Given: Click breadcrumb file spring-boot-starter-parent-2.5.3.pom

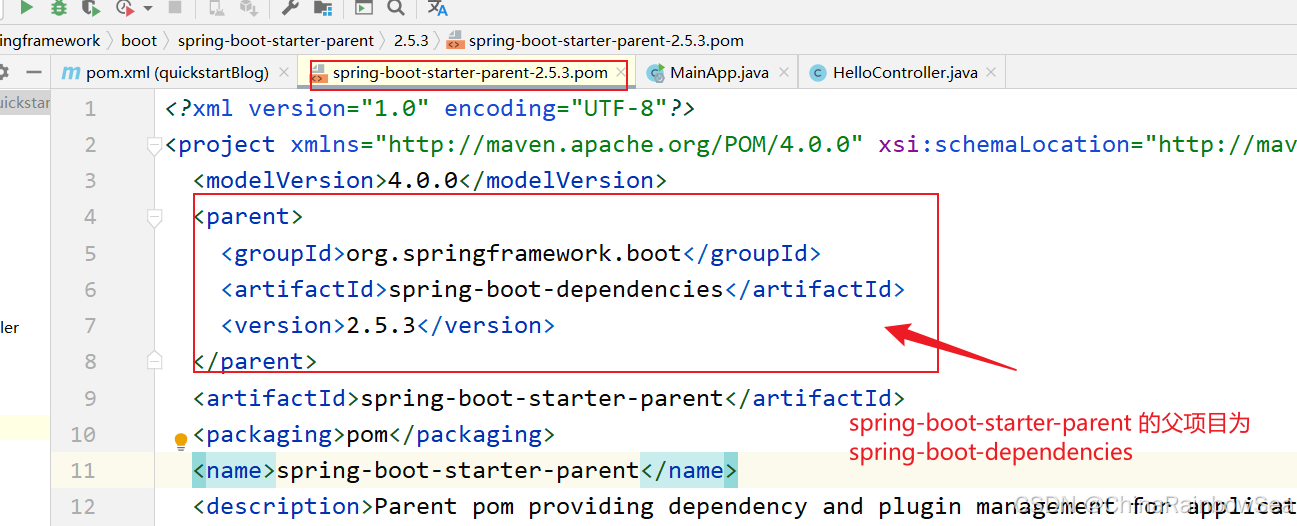Looking at the screenshot, I should 595,41.
